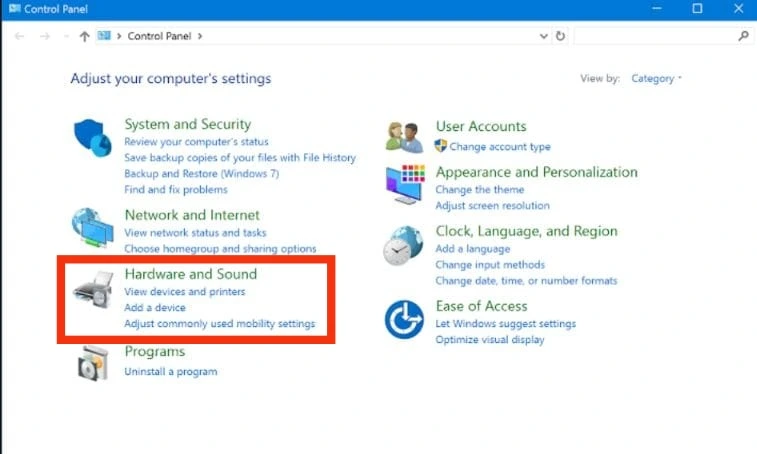757x454 pixels.
Task: Open the View by Category dropdown
Action: 656,78
